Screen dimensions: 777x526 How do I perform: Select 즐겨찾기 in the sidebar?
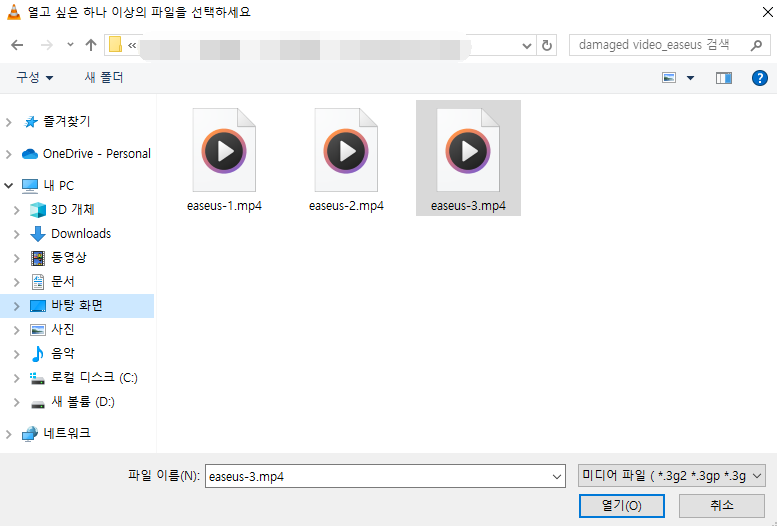[x=66, y=121]
